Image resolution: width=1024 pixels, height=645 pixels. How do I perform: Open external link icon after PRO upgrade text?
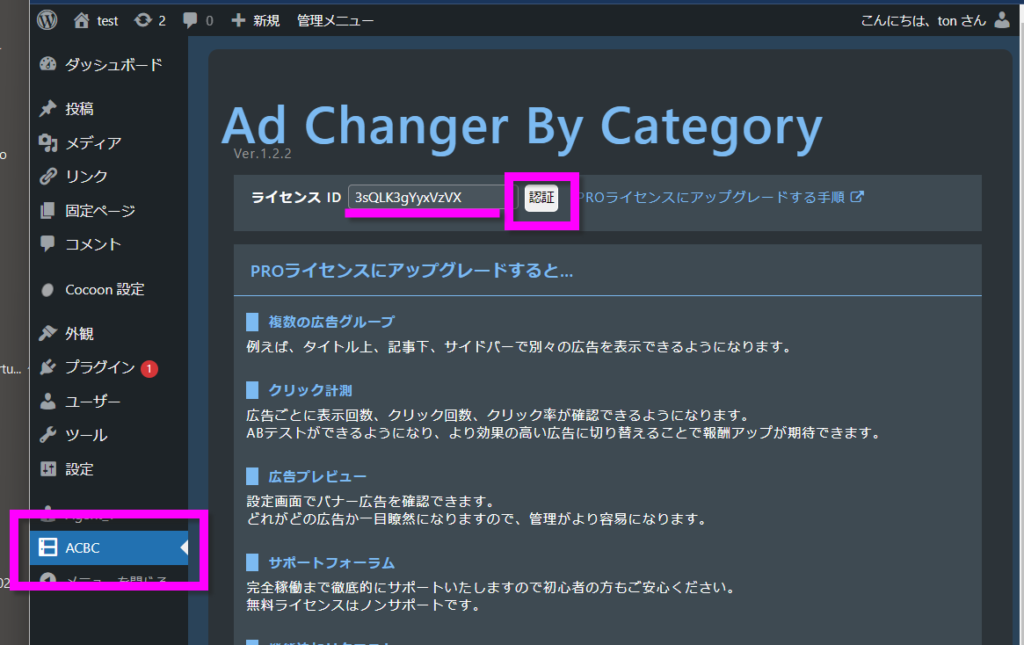point(857,197)
